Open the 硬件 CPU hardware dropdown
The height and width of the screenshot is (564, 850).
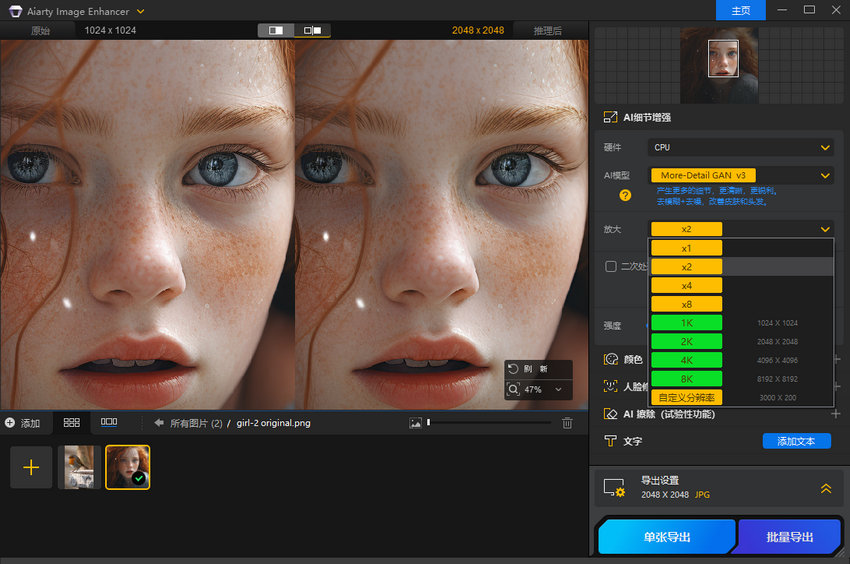(x=740, y=148)
